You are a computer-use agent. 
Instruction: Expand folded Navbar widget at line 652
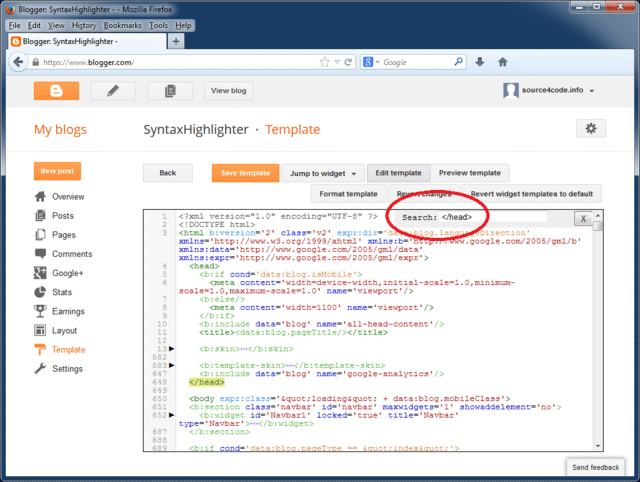coord(171,415)
